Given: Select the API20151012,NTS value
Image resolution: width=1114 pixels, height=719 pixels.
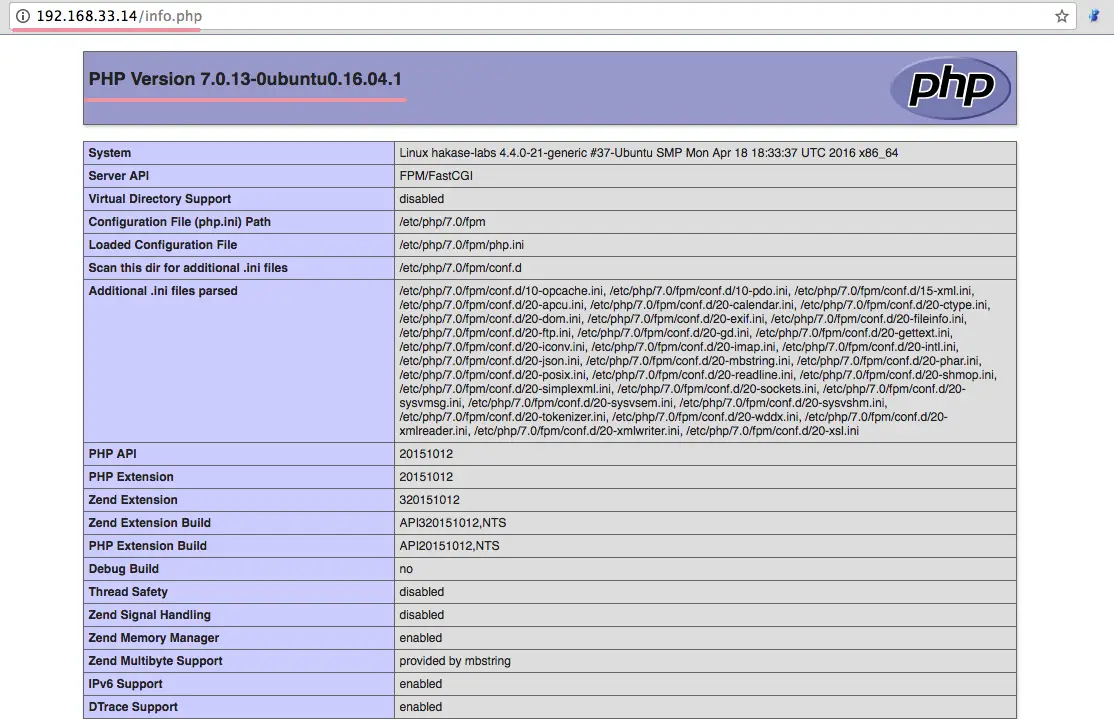Looking at the screenshot, I should (449, 546).
